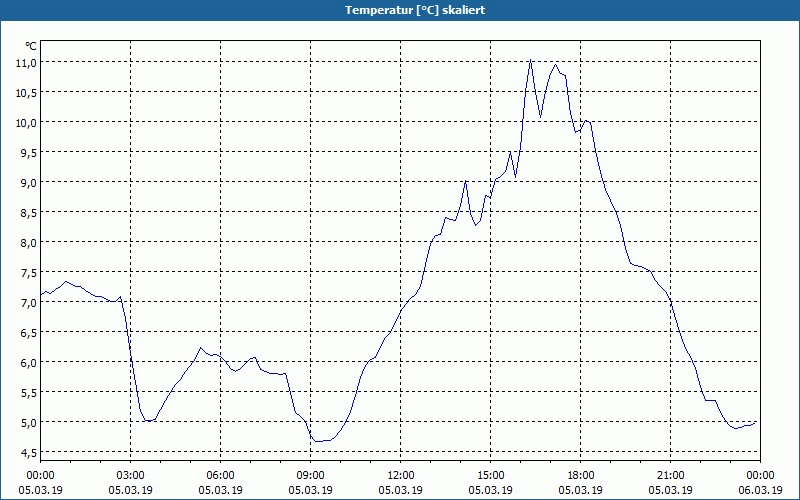This screenshot has height=500, width=800.
Task: Select the 11,0 y-axis label
Action: pos(27,62)
